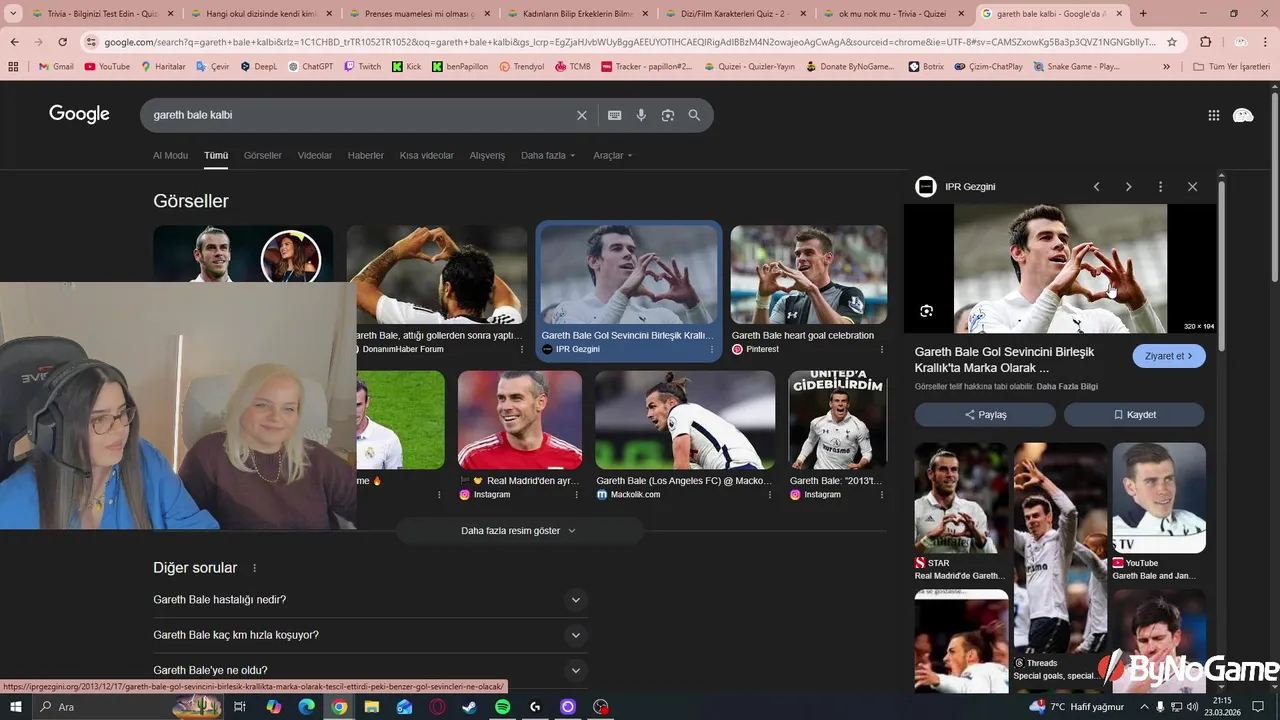The image size is (1280, 720).
Task: Open Spotify from the taskbar
Action: pyautogui.click(x=503, y=707)
